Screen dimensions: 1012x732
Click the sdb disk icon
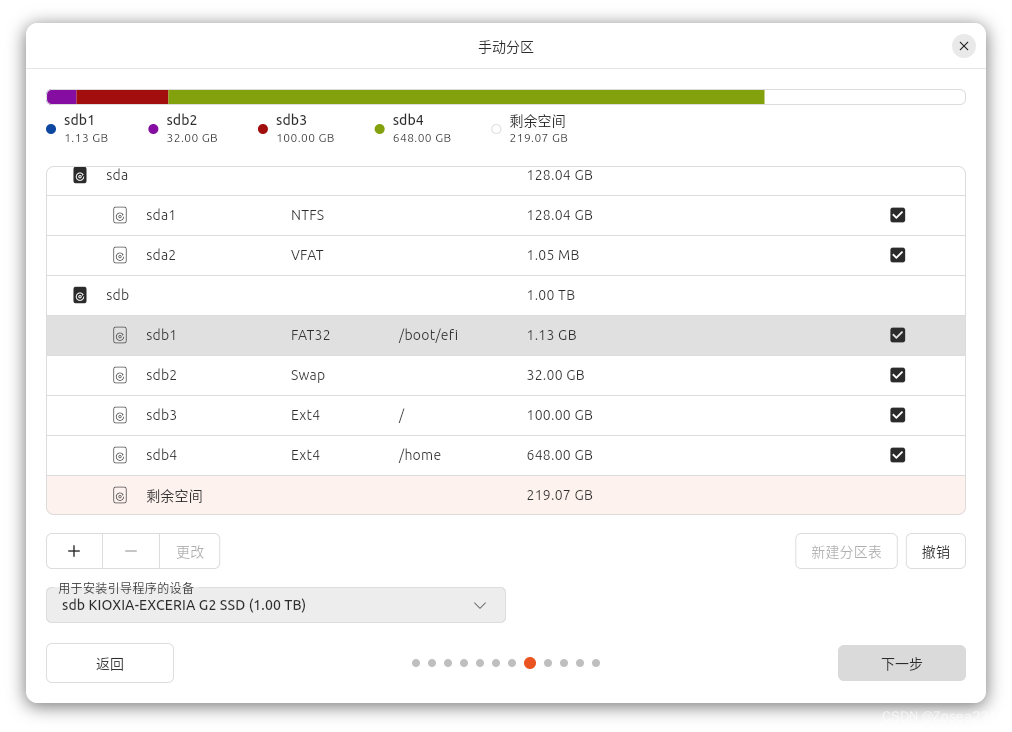coord(79,295)
